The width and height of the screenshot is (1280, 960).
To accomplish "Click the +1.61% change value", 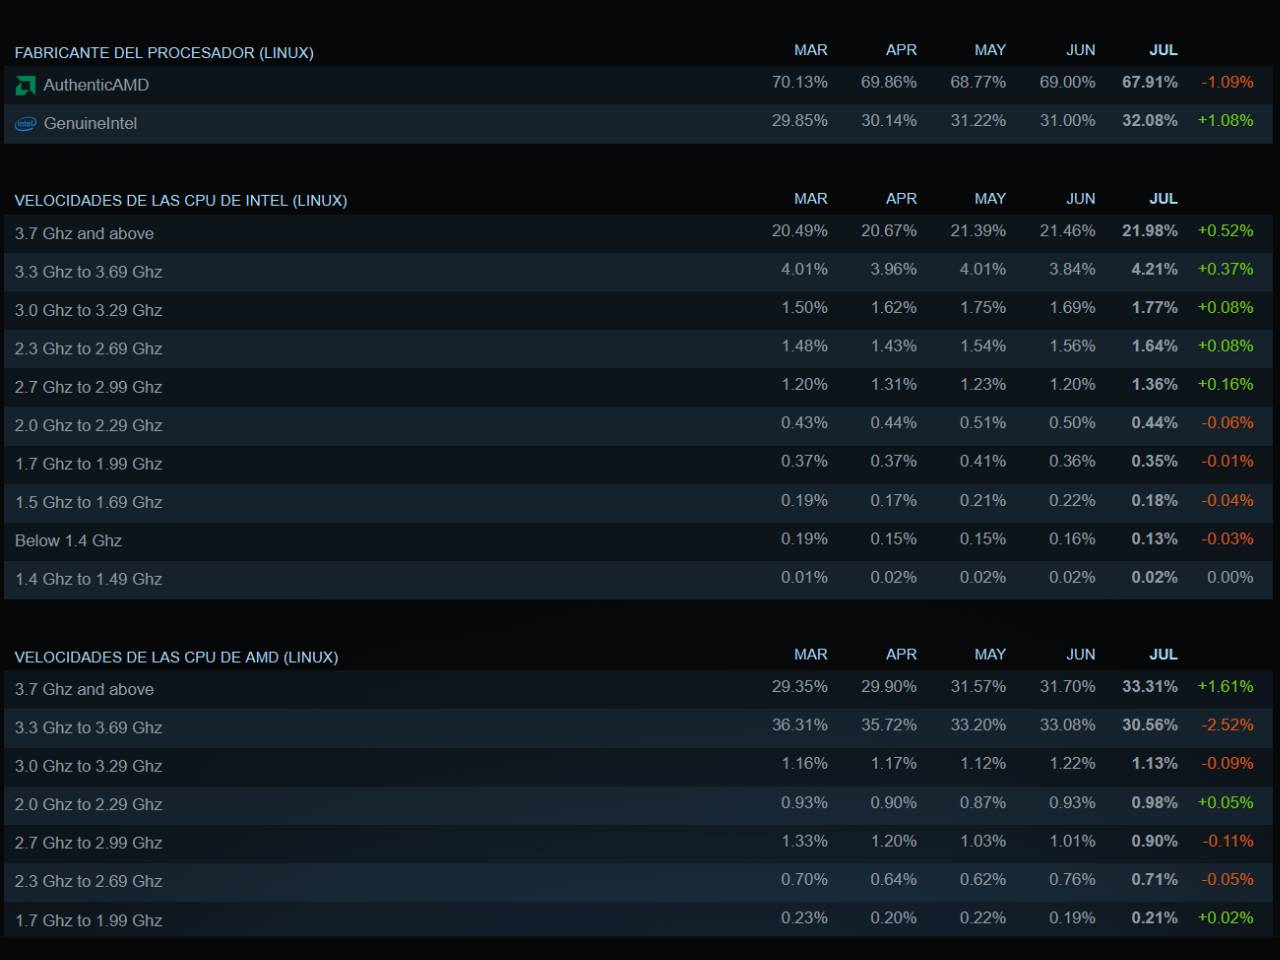I will [1225, 686].
